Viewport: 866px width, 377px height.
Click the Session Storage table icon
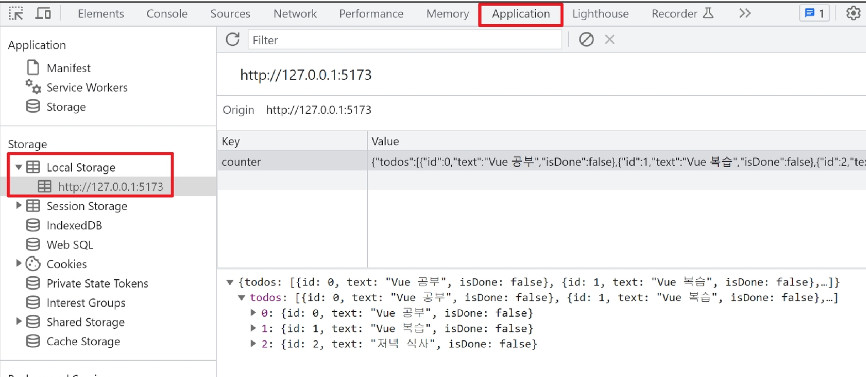coord(33,206)
